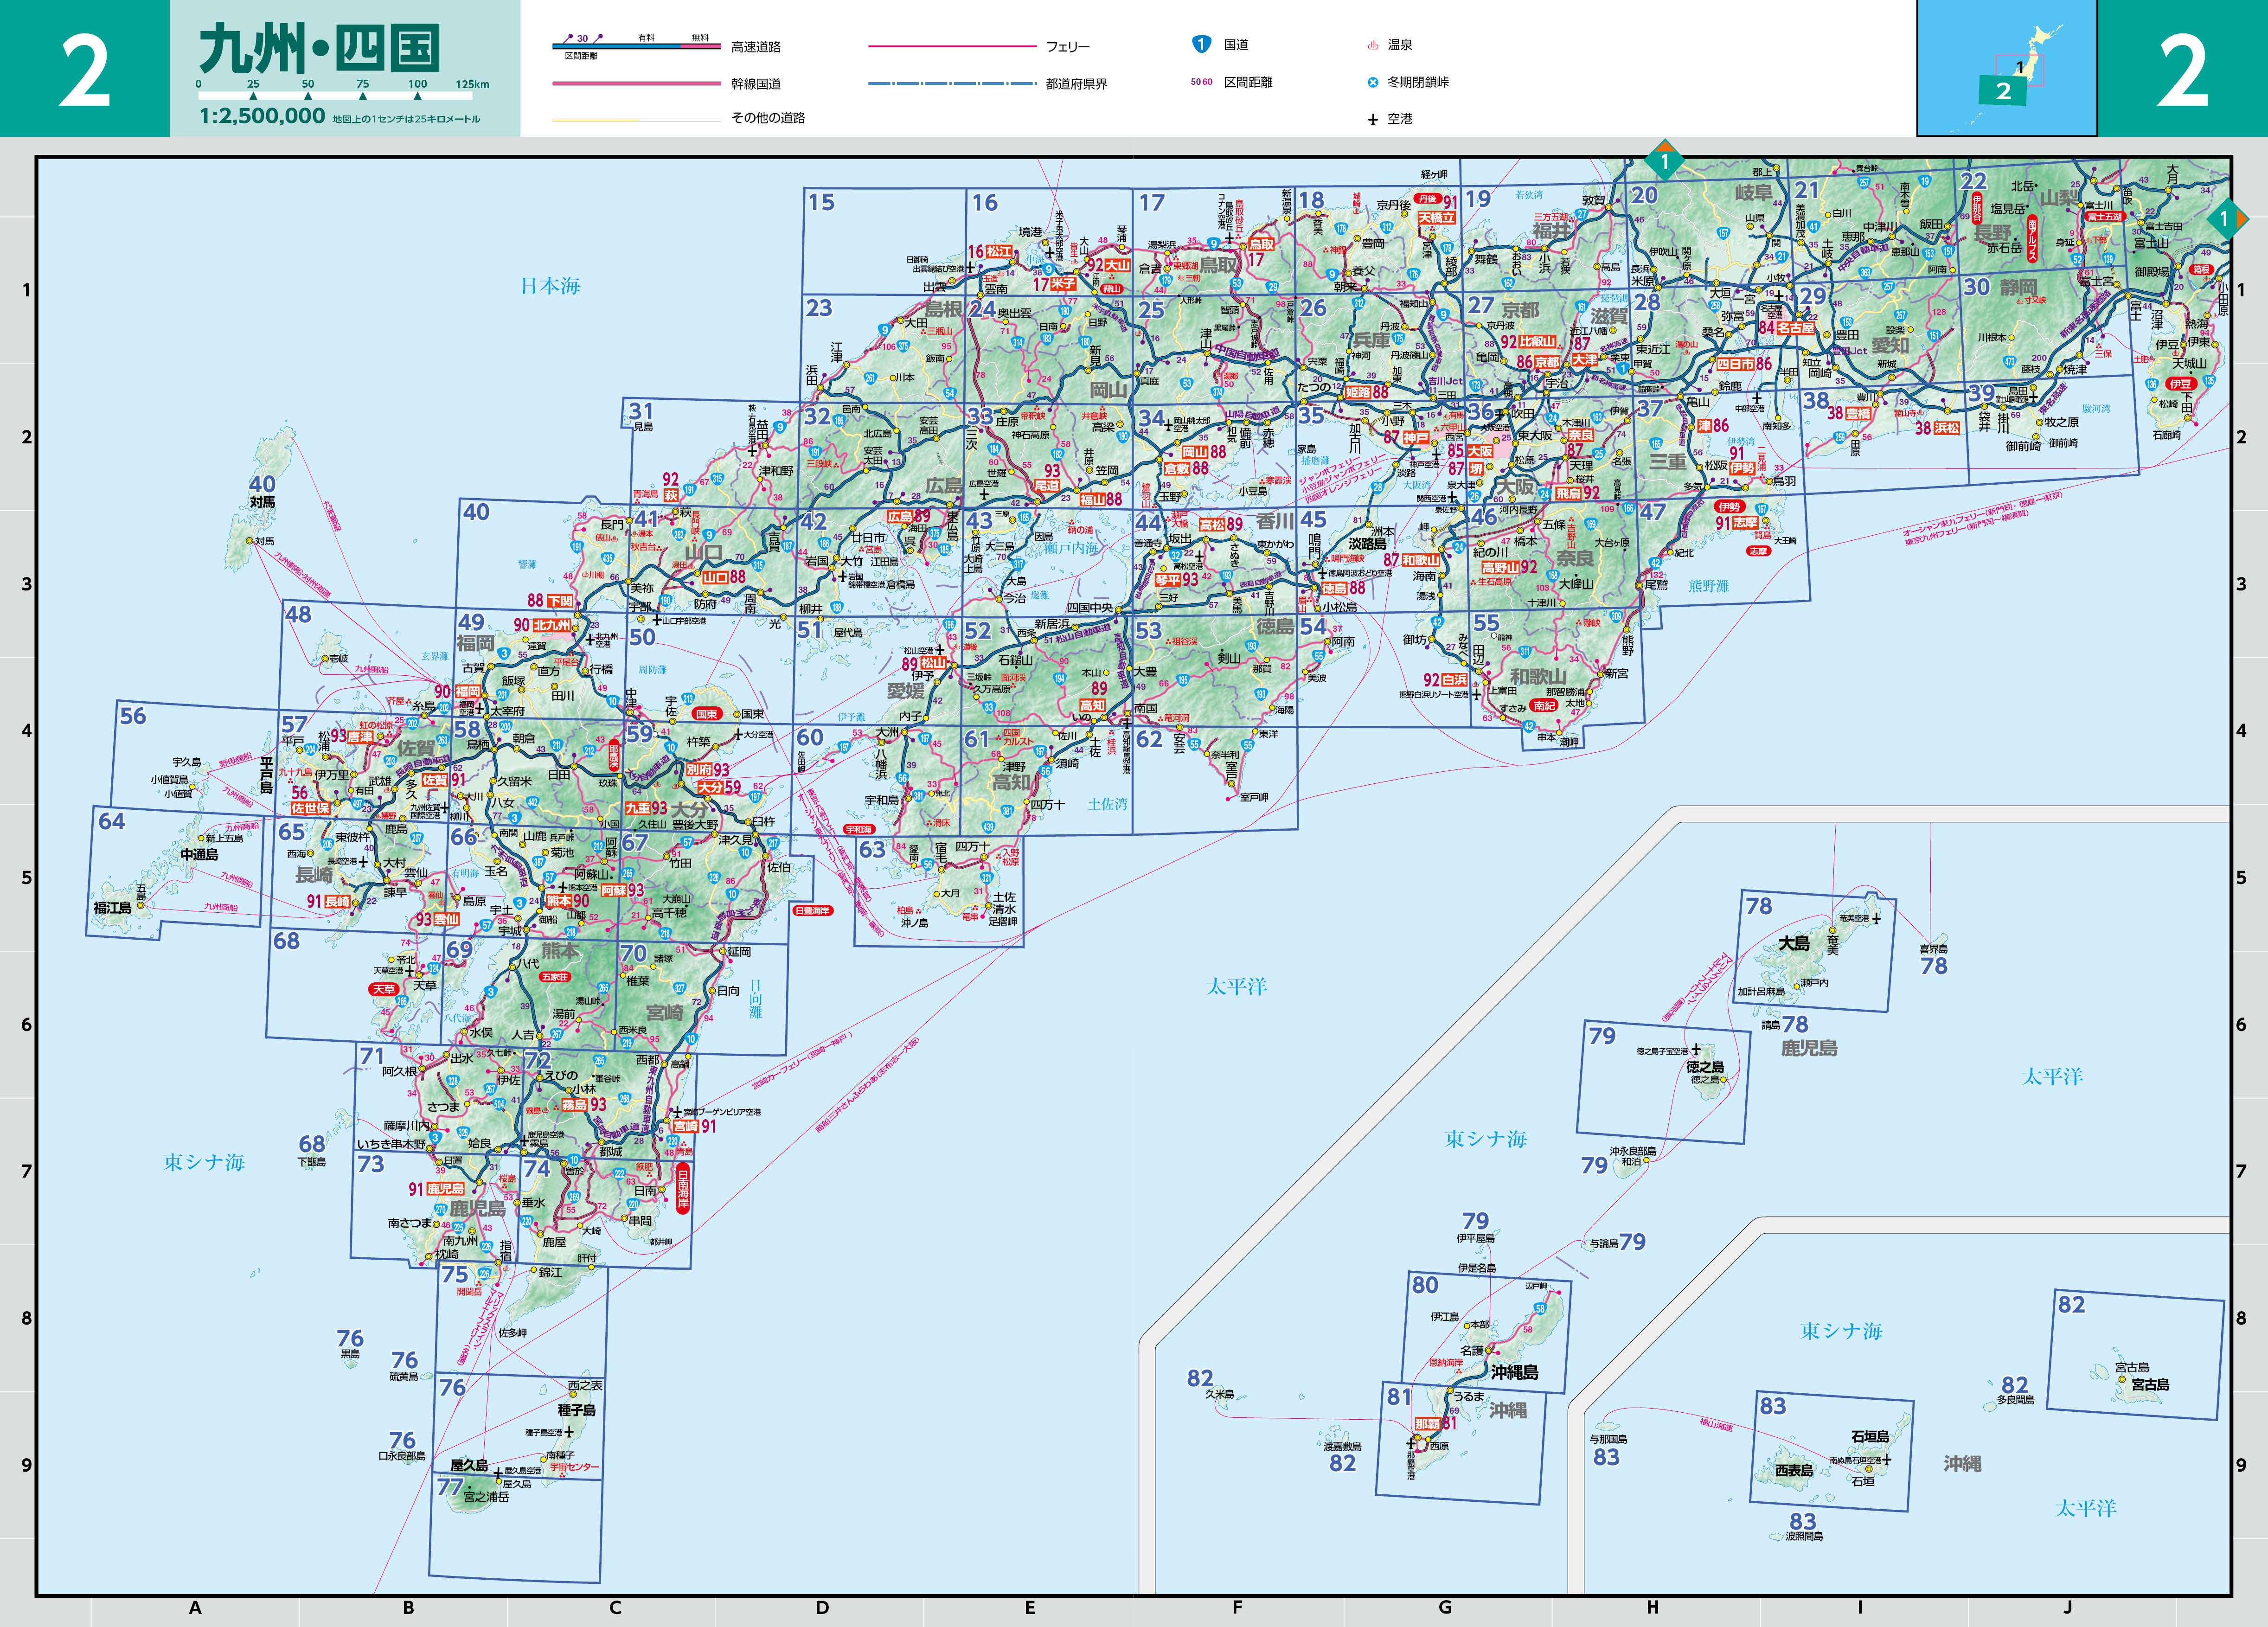Click the 熊野灘 sea label
The width and height of the screenshot is (2268, 1627).
pyautogui.click(x=1709, y=585)
